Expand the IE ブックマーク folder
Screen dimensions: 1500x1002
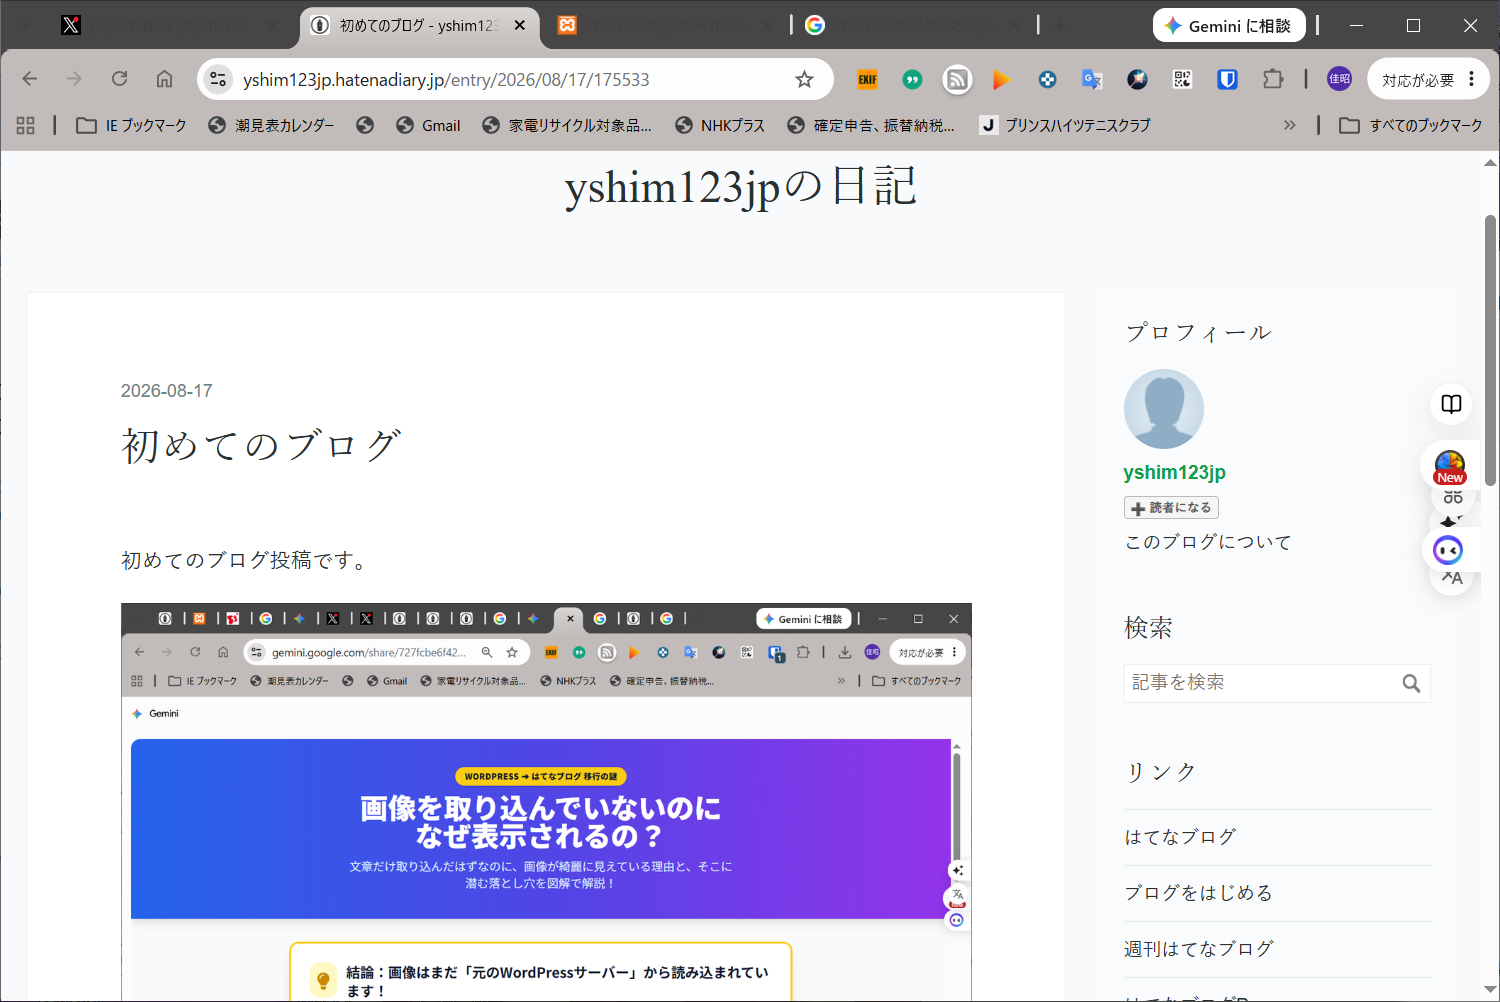point(132,125)
